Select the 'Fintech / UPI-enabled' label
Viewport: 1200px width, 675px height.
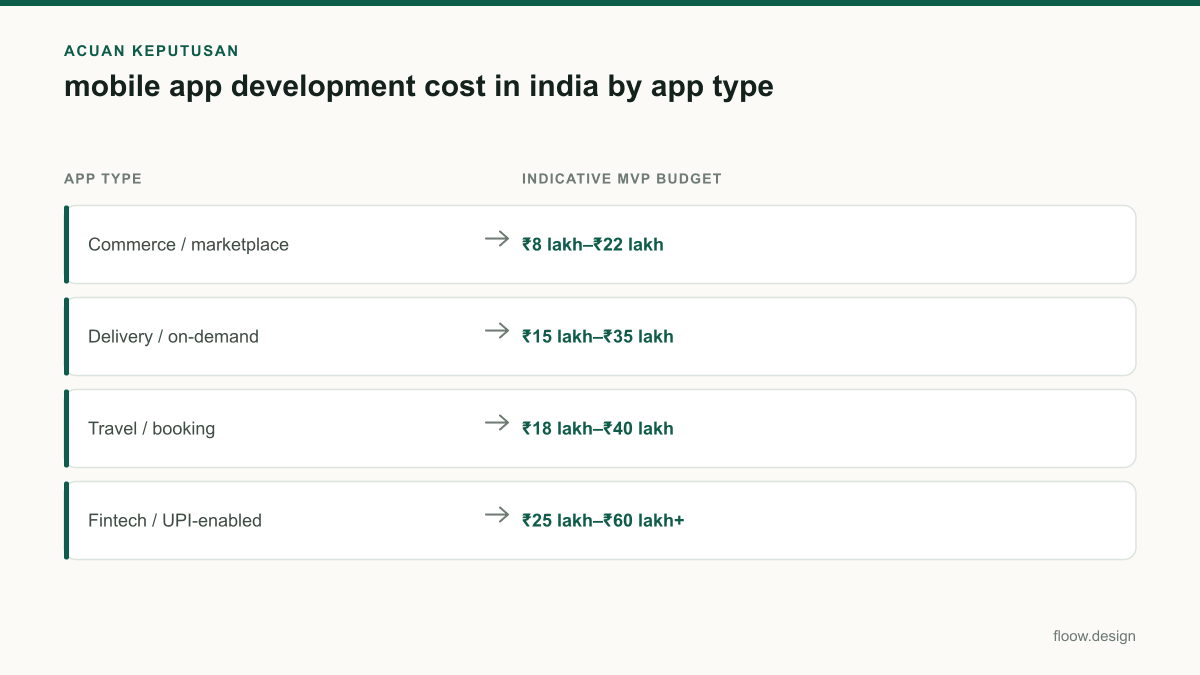click(175, 521)
